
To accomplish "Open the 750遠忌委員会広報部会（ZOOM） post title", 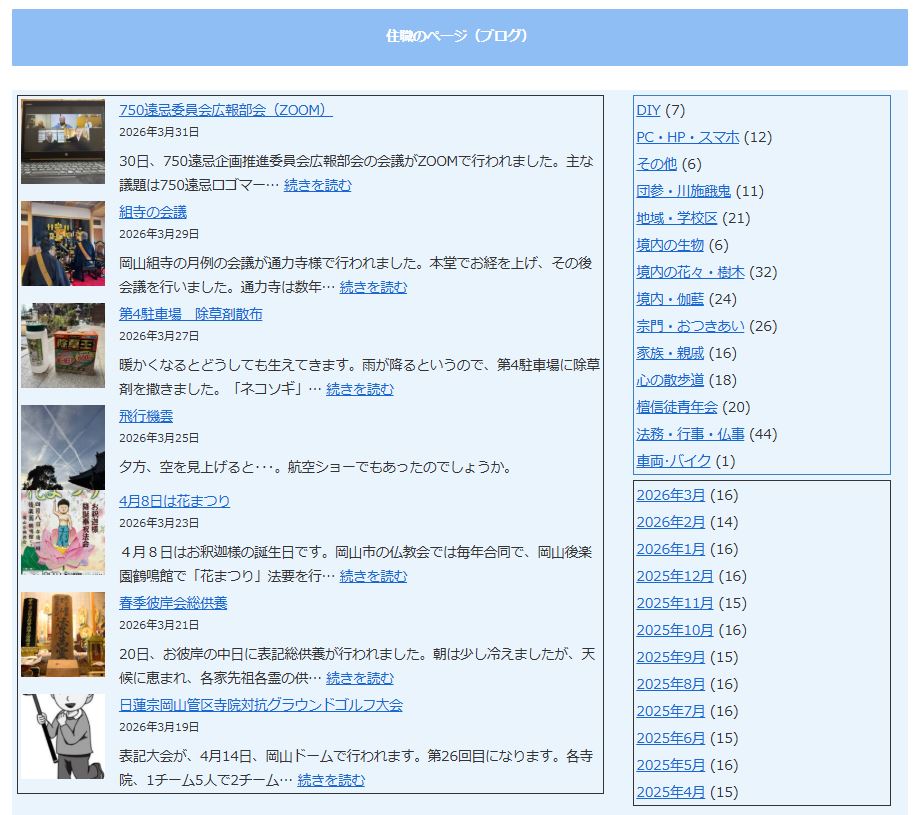I will coord(225,110).
